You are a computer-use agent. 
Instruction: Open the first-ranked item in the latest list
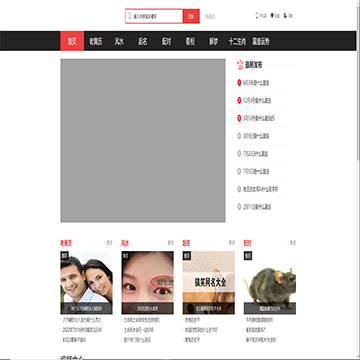pos(256,83)
